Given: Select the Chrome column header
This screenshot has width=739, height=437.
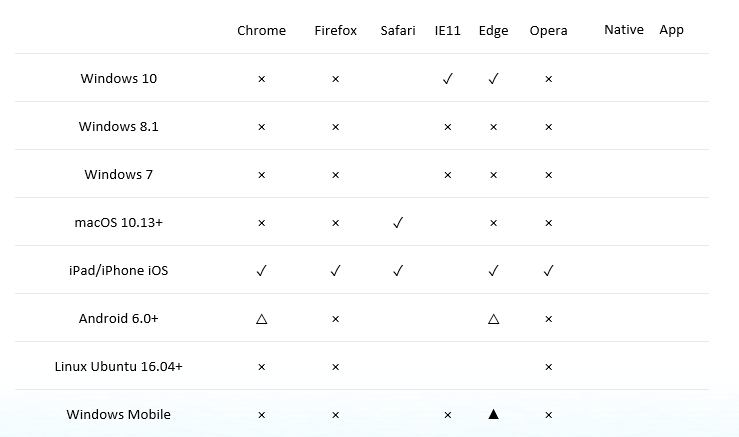Looking at the screenshot, I should click(262, 30).
